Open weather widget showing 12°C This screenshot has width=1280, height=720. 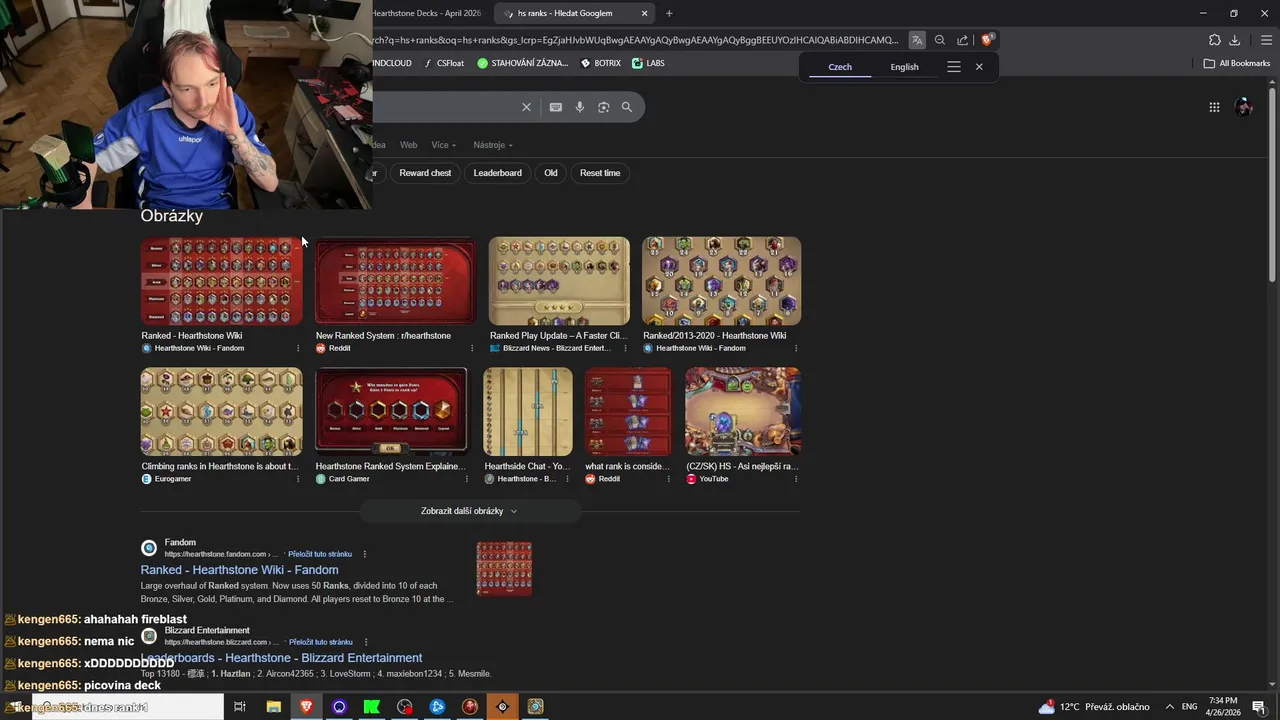(x=1093, y=707)
